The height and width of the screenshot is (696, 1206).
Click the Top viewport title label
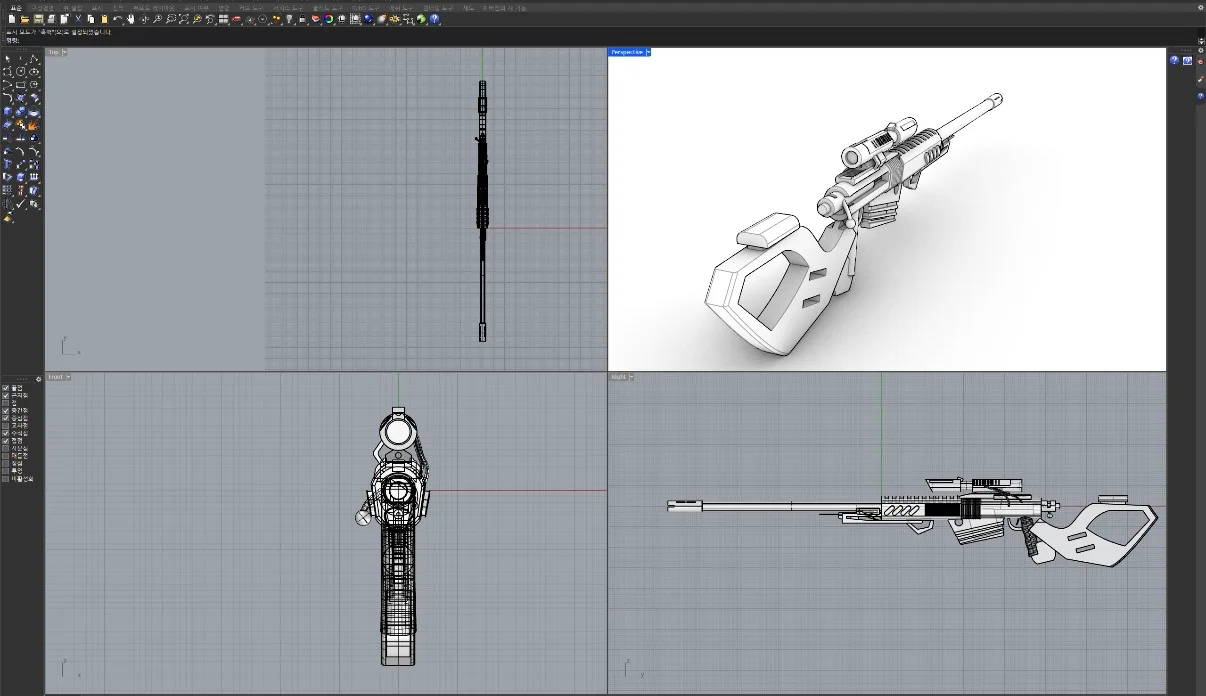tap(54, 52)
